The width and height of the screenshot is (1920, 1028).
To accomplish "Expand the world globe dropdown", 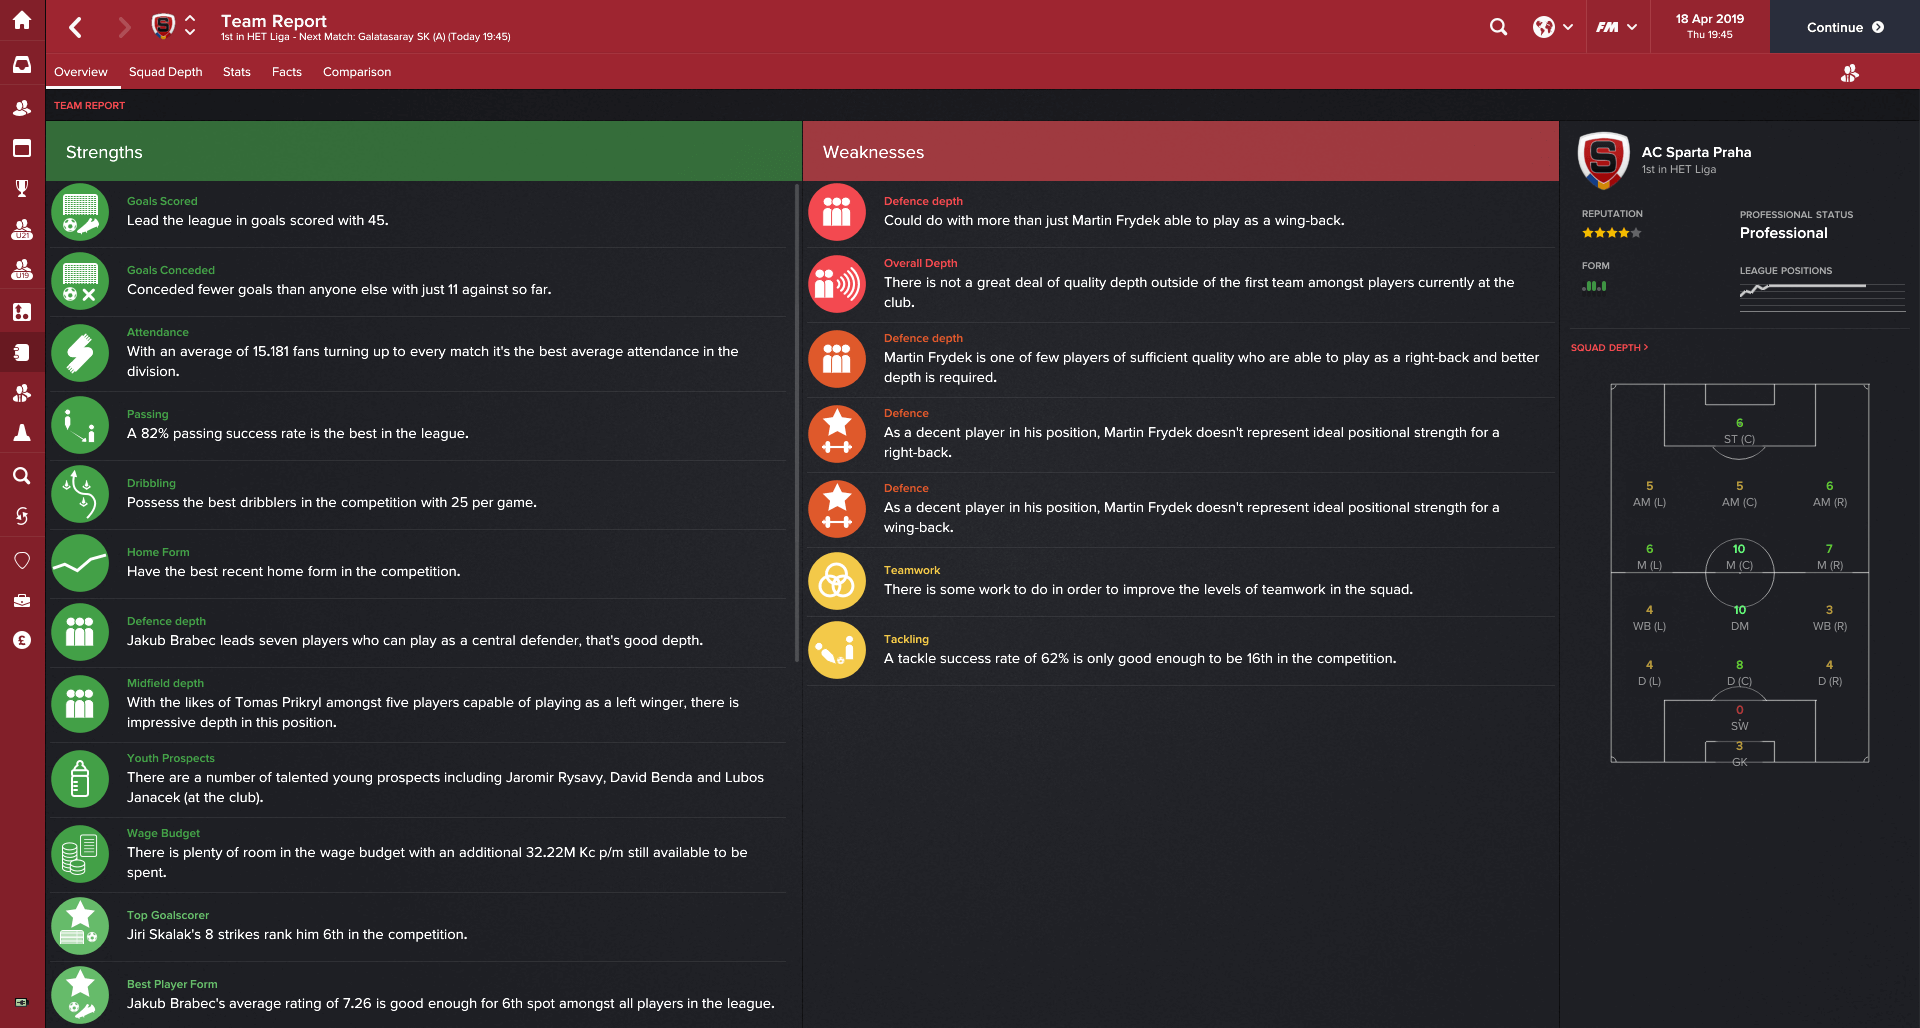I will (1553, 27).
